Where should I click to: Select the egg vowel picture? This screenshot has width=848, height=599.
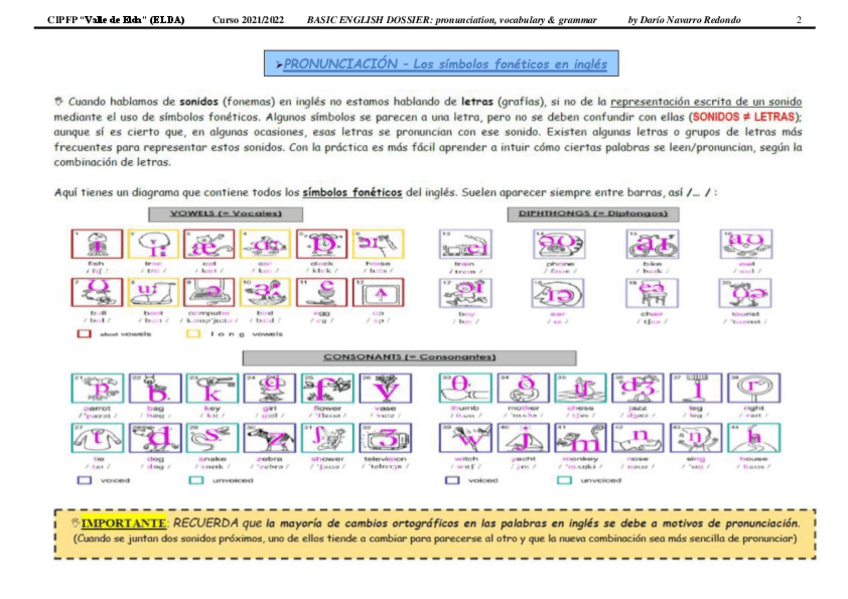coord(322,292)
